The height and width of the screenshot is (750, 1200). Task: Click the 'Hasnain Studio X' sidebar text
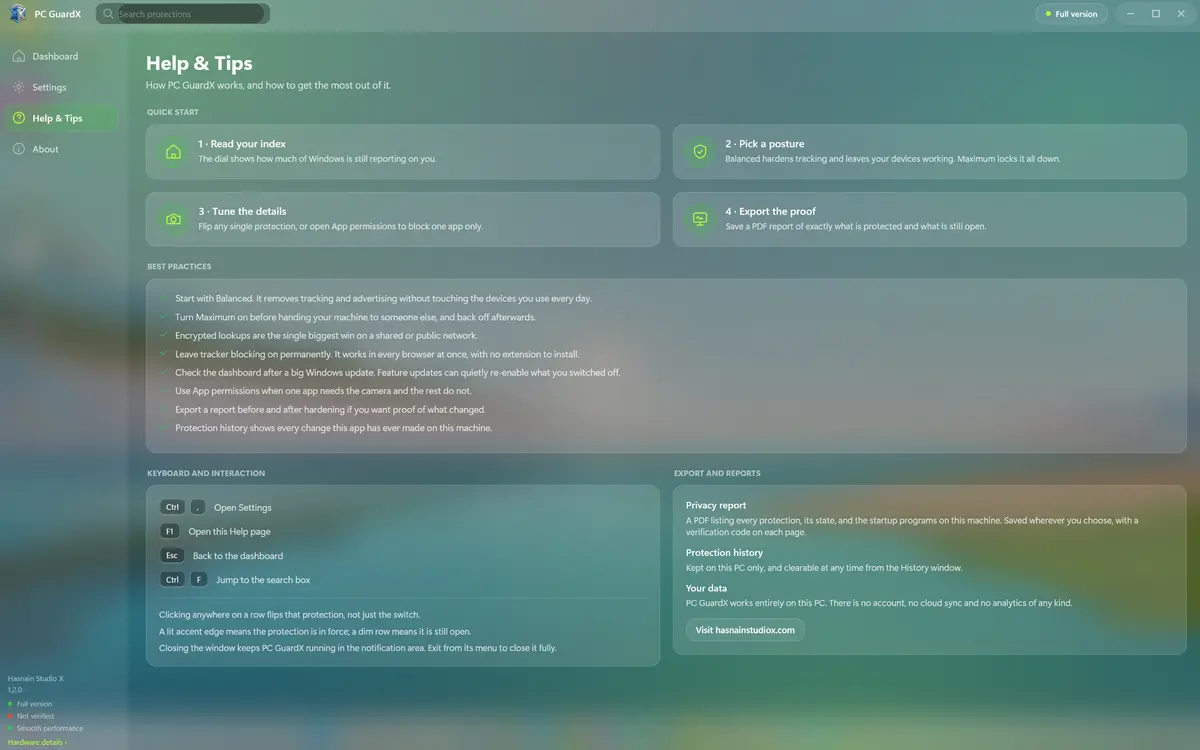35,678
